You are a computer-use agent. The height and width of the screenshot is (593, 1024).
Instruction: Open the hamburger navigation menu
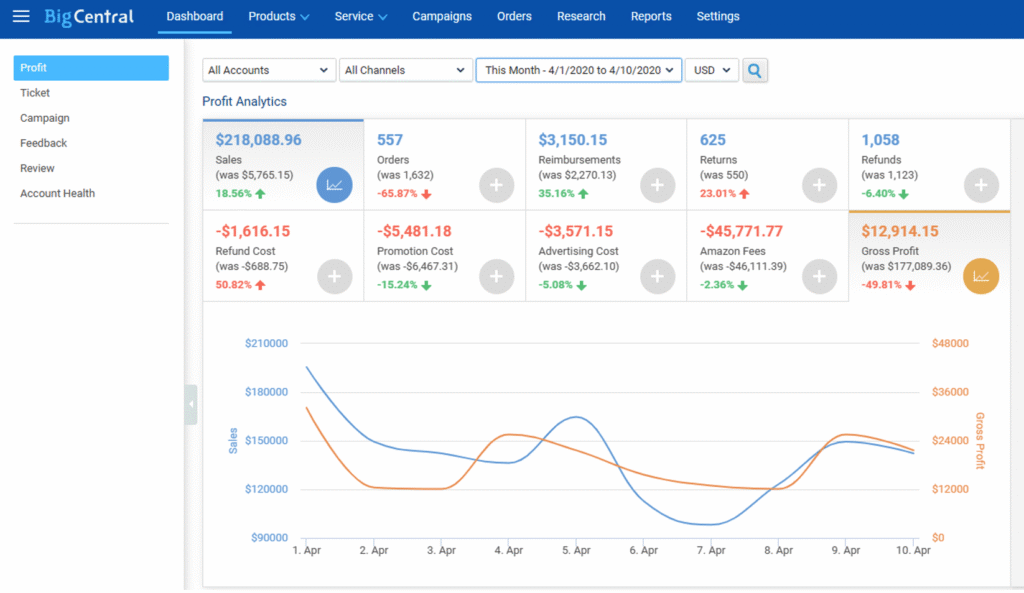(x=21, y=16)
